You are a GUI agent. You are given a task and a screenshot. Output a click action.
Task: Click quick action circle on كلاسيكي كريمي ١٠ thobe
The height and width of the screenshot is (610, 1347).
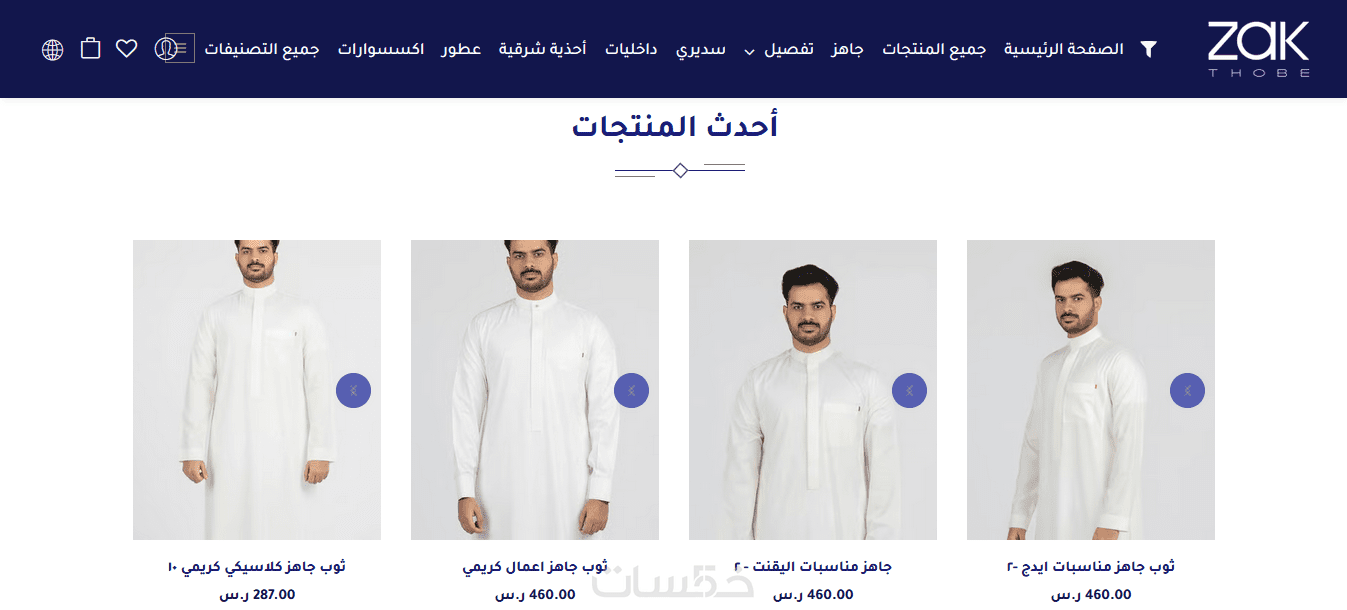pyautogui.click(x=353, y=390)
